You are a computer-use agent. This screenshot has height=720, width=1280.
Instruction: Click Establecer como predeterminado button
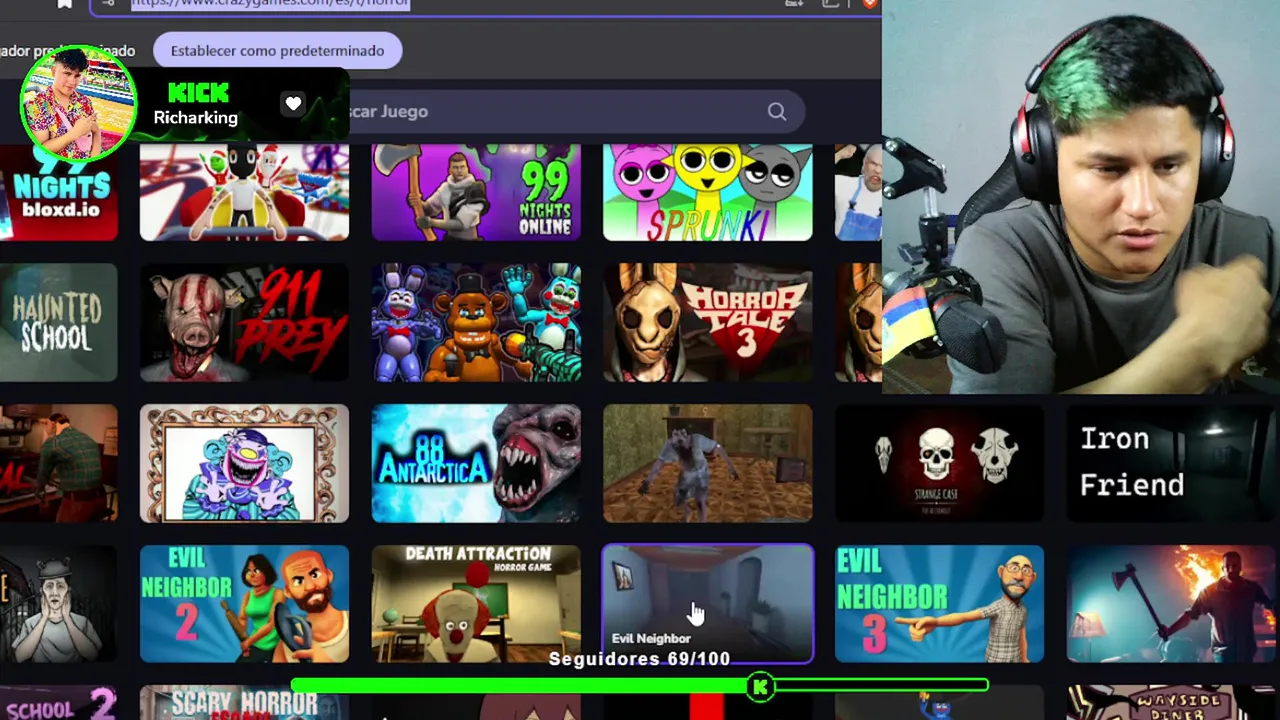pos(277,51)
